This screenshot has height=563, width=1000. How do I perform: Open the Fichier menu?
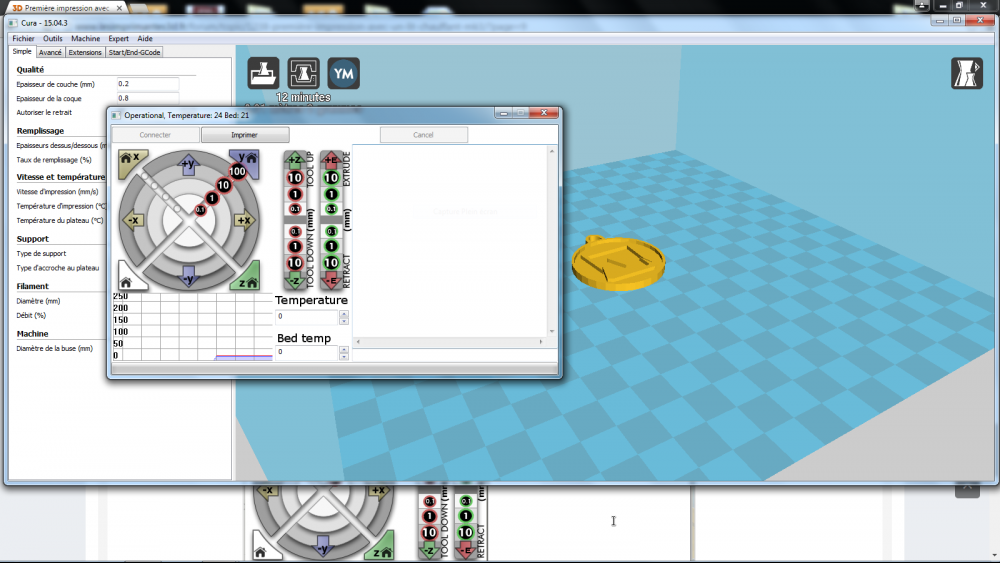click(23, 38)
